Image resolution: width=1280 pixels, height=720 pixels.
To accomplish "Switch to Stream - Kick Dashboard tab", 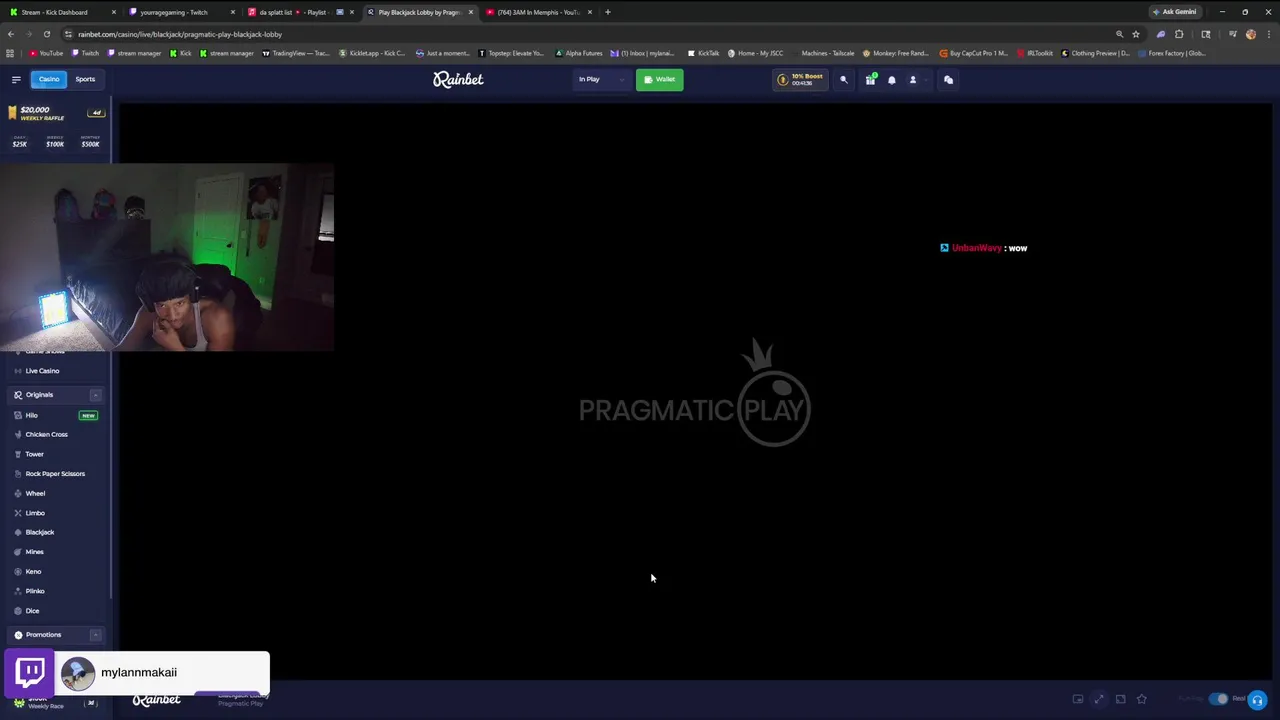I will click(60, 12).
